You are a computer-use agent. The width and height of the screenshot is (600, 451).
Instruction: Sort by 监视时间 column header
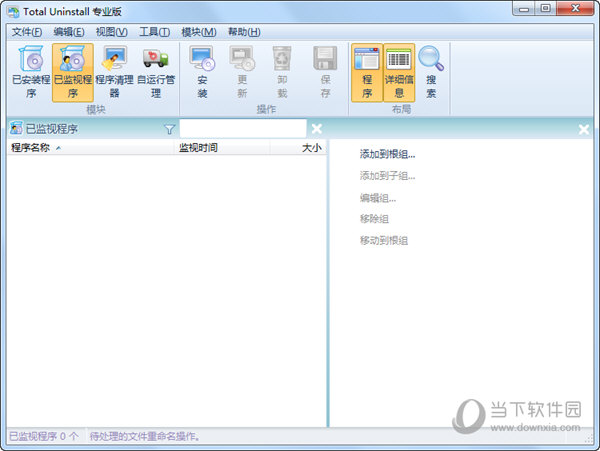(222, 148)
